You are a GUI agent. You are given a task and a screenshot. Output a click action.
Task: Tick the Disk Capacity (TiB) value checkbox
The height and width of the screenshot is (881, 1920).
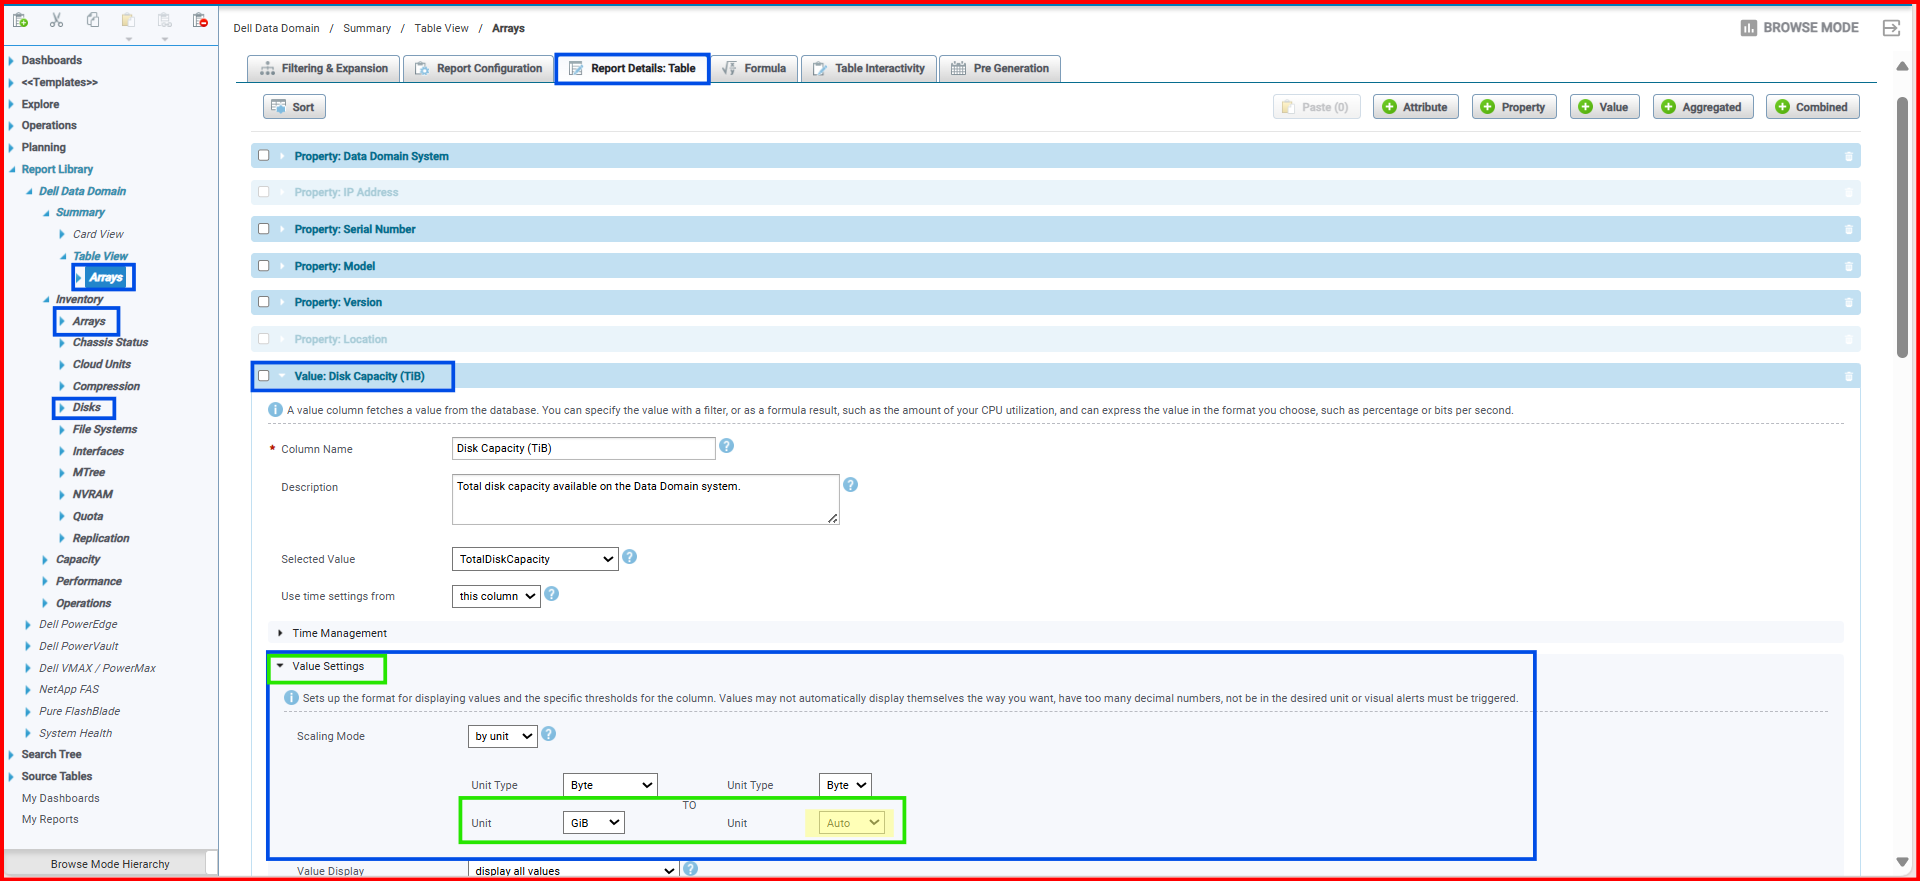coord(264,376)
